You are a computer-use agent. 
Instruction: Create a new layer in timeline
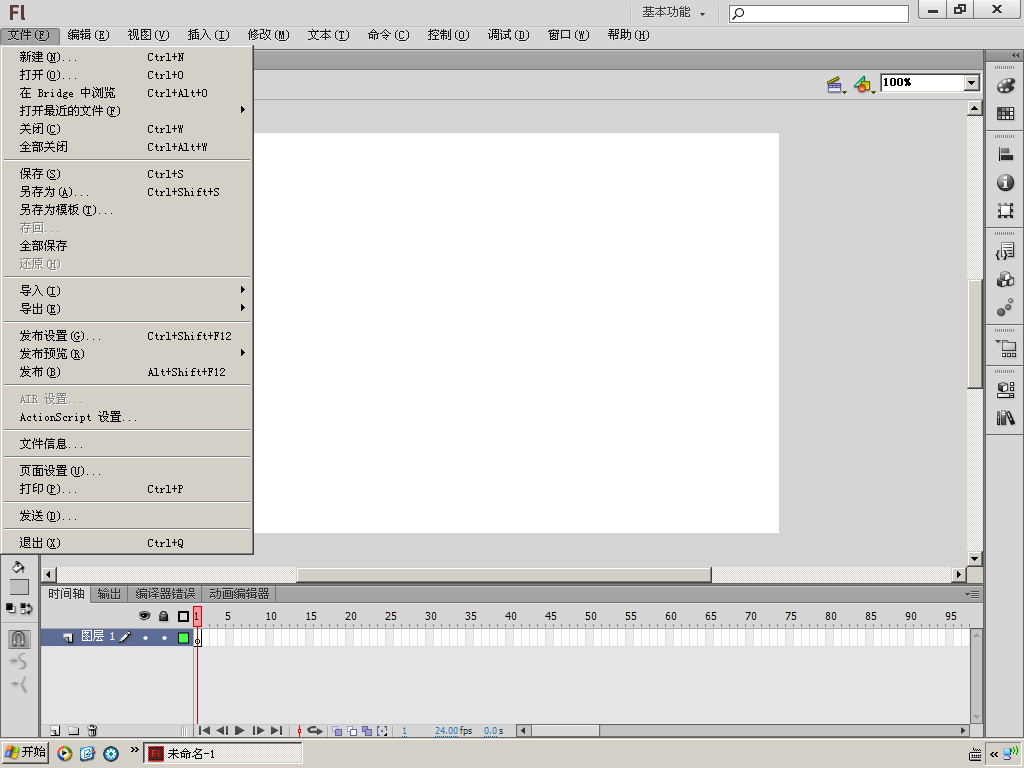(56, 731)
